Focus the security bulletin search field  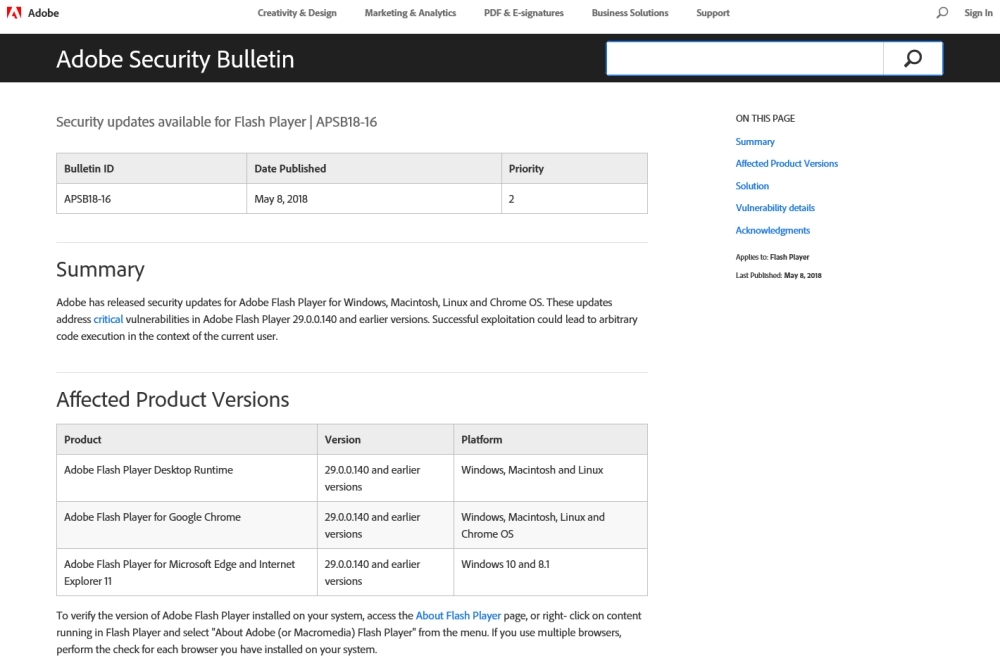744,59
